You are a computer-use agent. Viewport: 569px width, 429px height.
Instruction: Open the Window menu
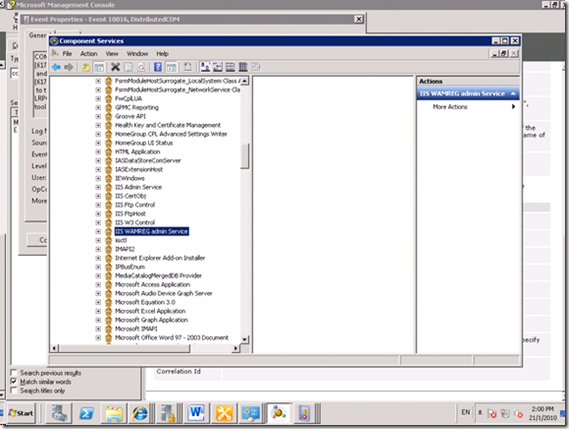137,54
